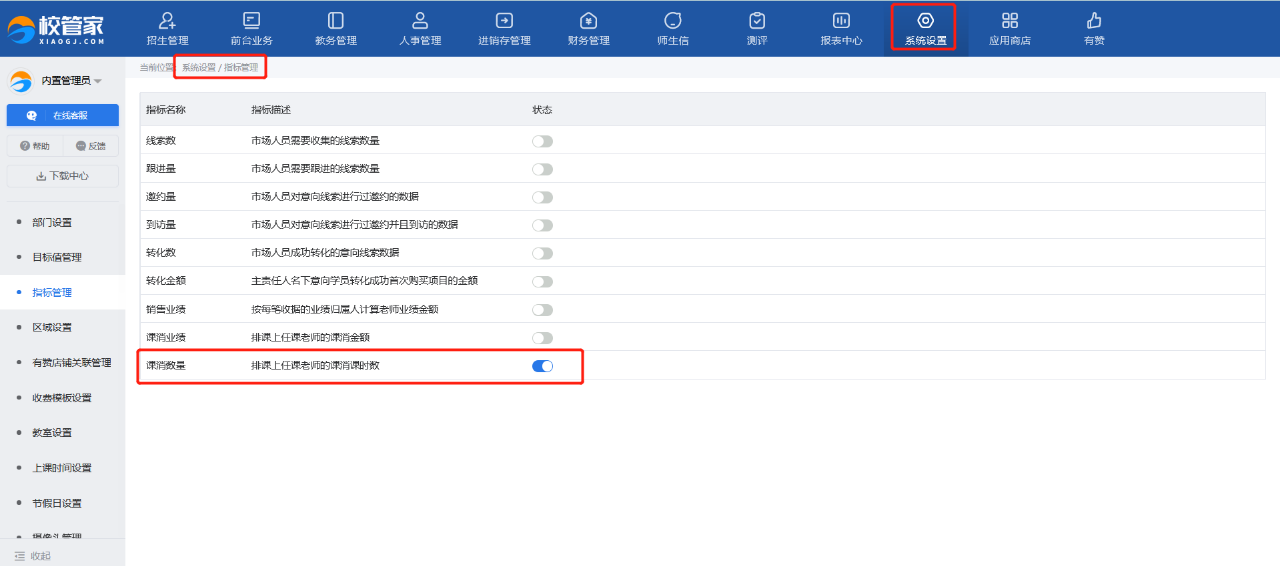Enable the 转化金额 status toggle
Screen dimensions: 1280x566
click(542, 282)
